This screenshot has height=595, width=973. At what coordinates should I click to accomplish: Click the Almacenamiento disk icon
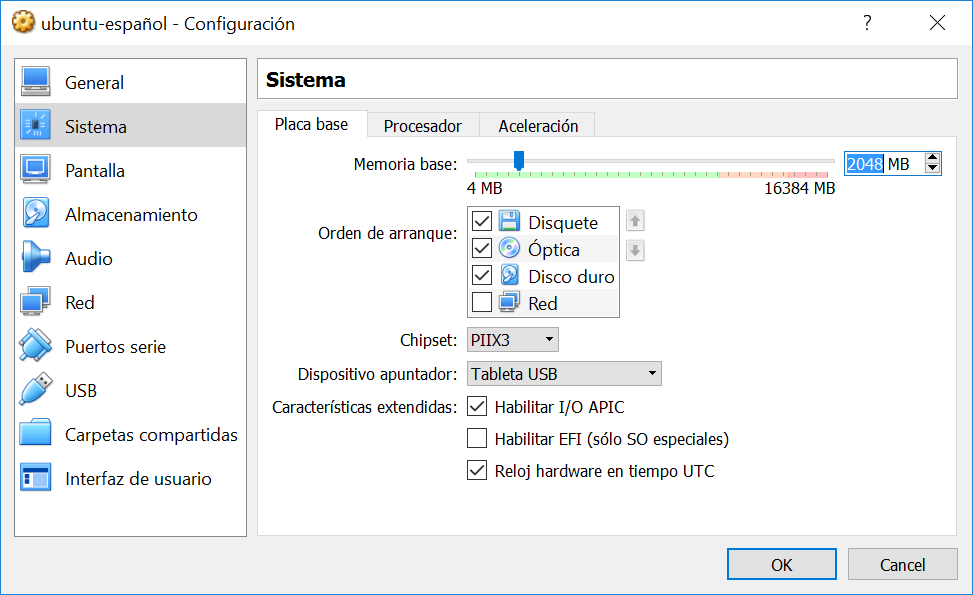click(36, 213)
